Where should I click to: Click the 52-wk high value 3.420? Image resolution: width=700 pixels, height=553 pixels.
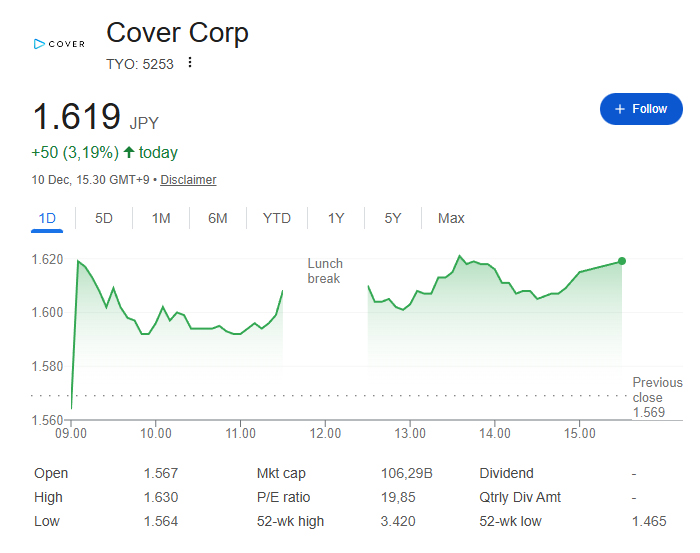(x=398, y=521)
